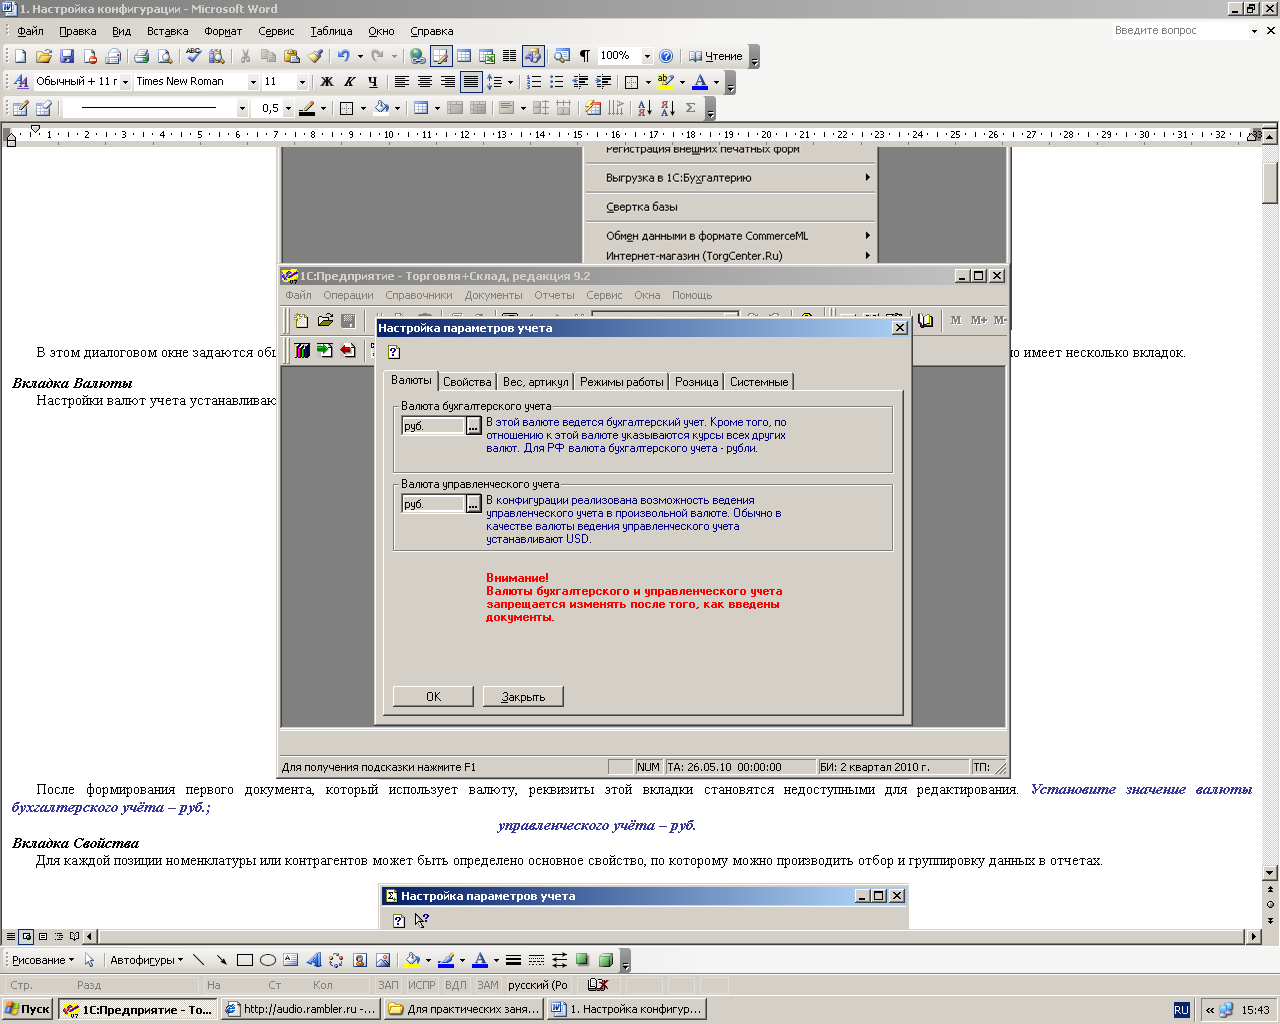Open the Формат menu in Word

[x=223, y=31]
